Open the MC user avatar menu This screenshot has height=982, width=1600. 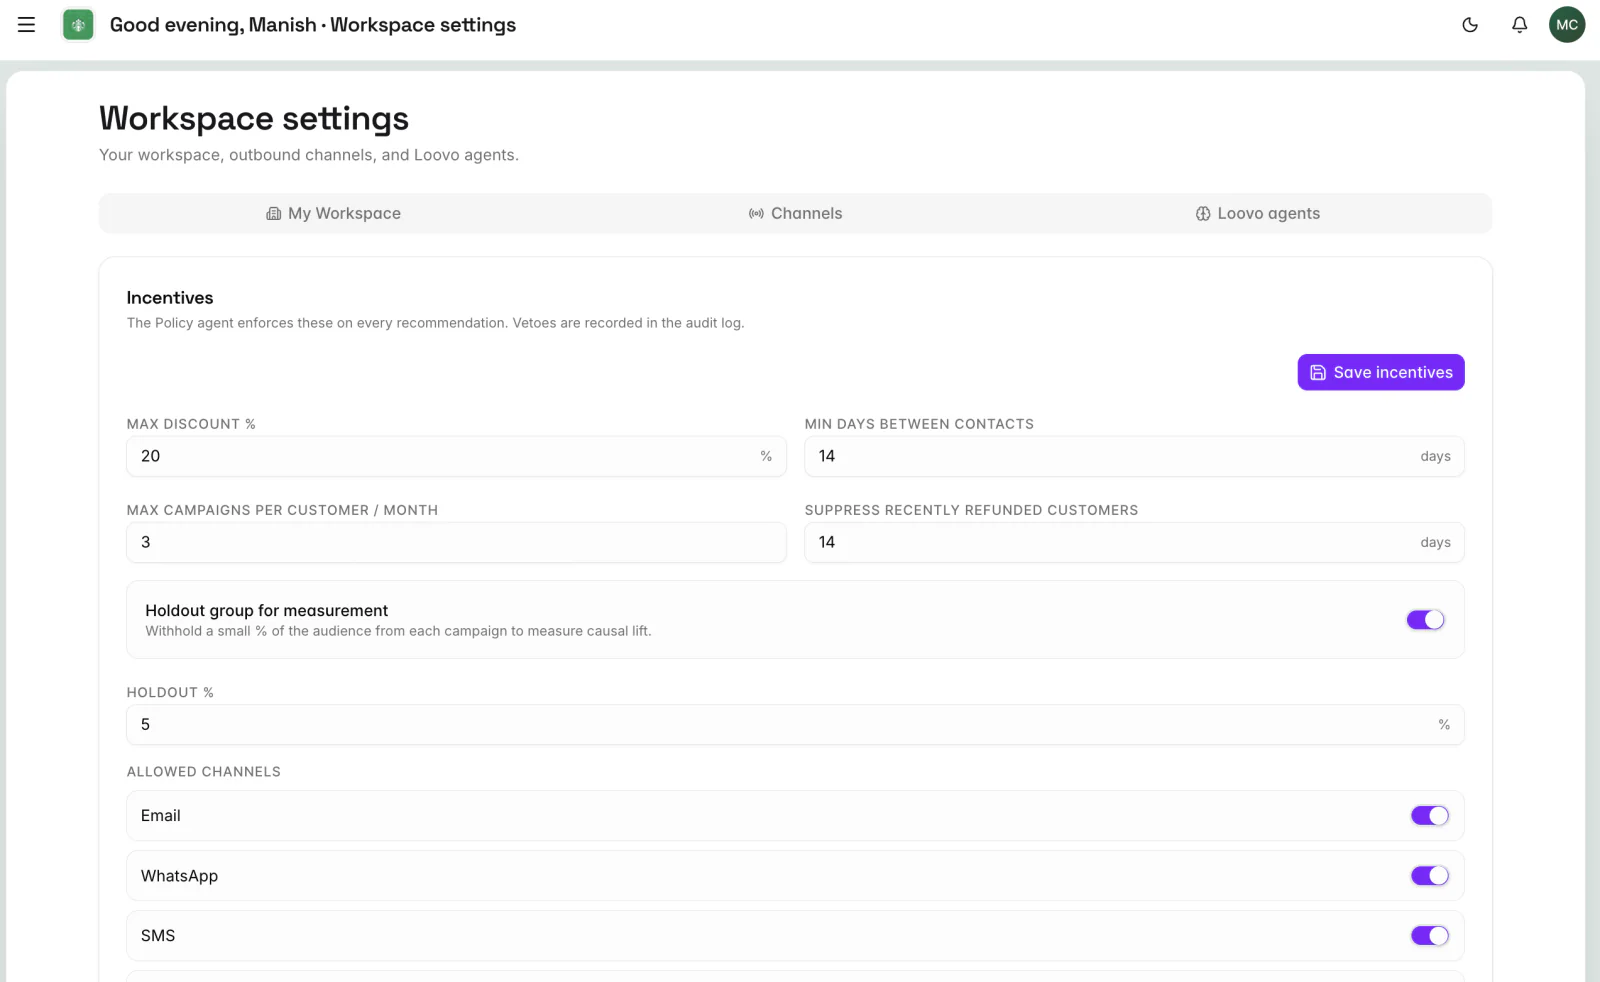pos(1567,25)
